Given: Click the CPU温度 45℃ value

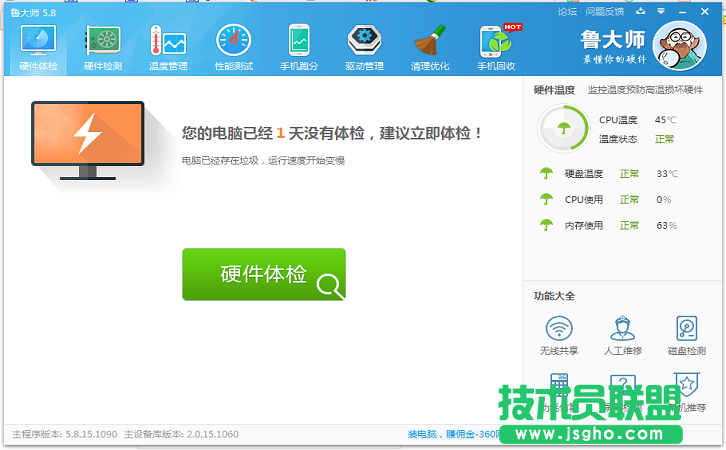Looking at the screenshot, I should [x=665, y=120].
